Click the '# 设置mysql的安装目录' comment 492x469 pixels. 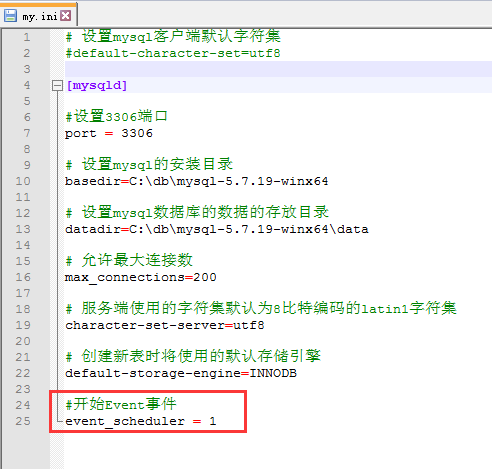149,164
